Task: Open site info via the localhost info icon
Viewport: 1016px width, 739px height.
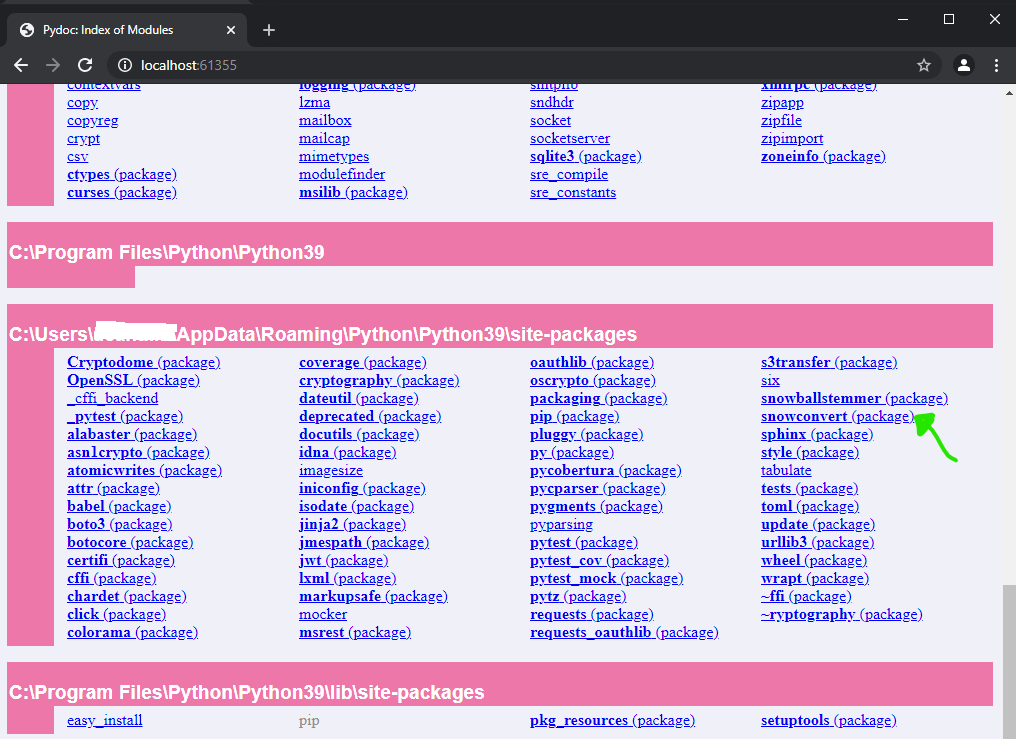Action: [125, 65]
